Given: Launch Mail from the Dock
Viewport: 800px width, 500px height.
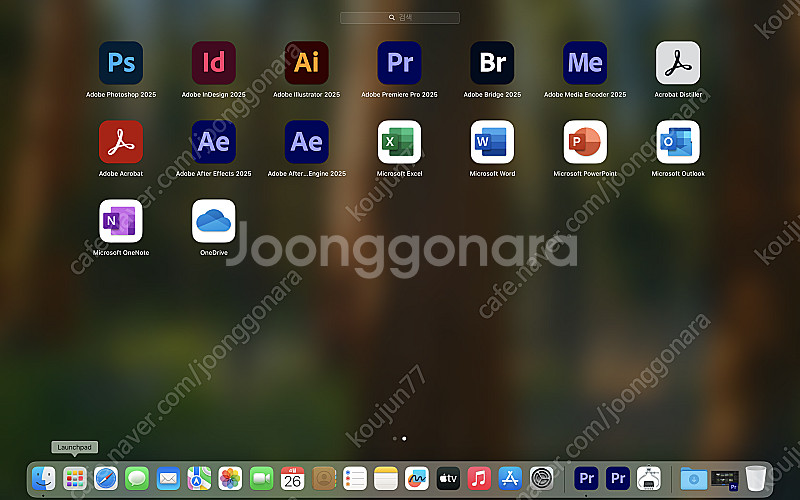Looking at the screenshot, I should 168,479.
